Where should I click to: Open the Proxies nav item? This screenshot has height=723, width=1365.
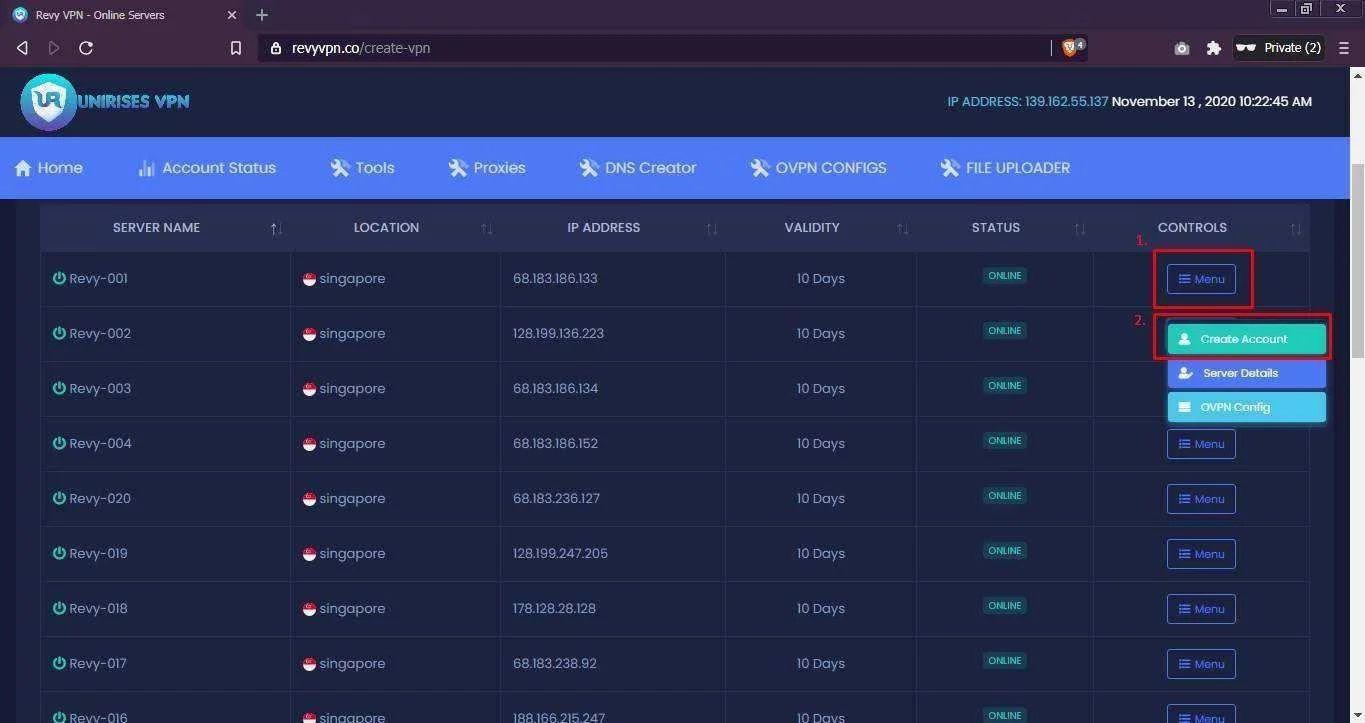tap(487, 168)
